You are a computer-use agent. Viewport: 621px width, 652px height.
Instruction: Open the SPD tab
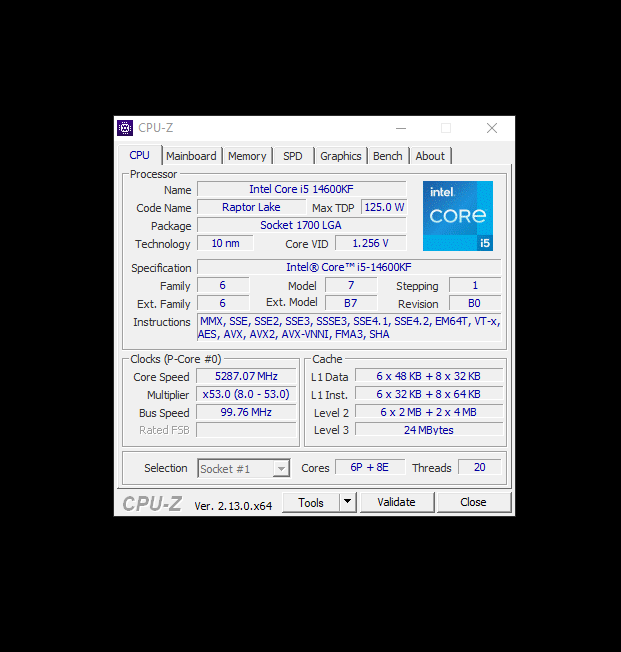[293, 156]
